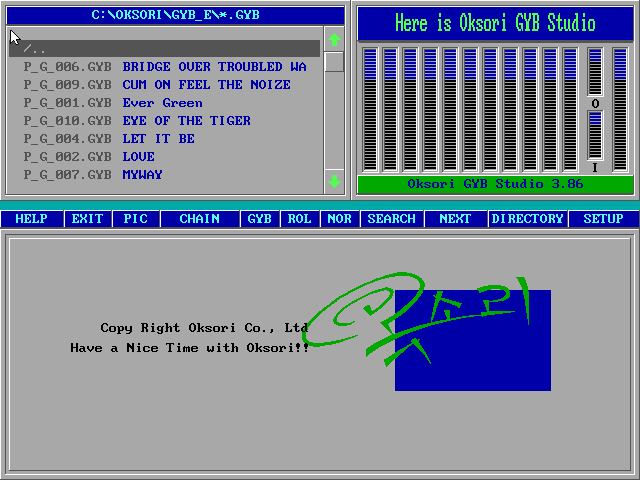This screenshot has height=480, width=640.
Task: Open the HELP menu
Action: 31,219
